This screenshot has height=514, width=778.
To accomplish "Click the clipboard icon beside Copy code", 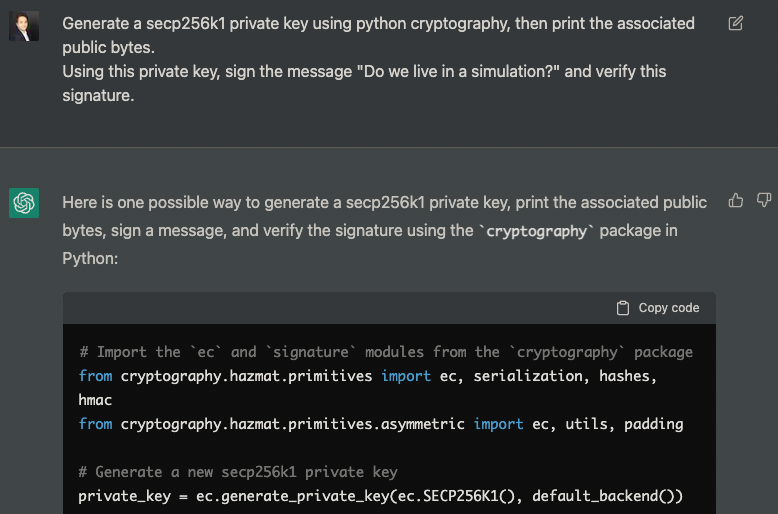I will [x=623, y=308].
